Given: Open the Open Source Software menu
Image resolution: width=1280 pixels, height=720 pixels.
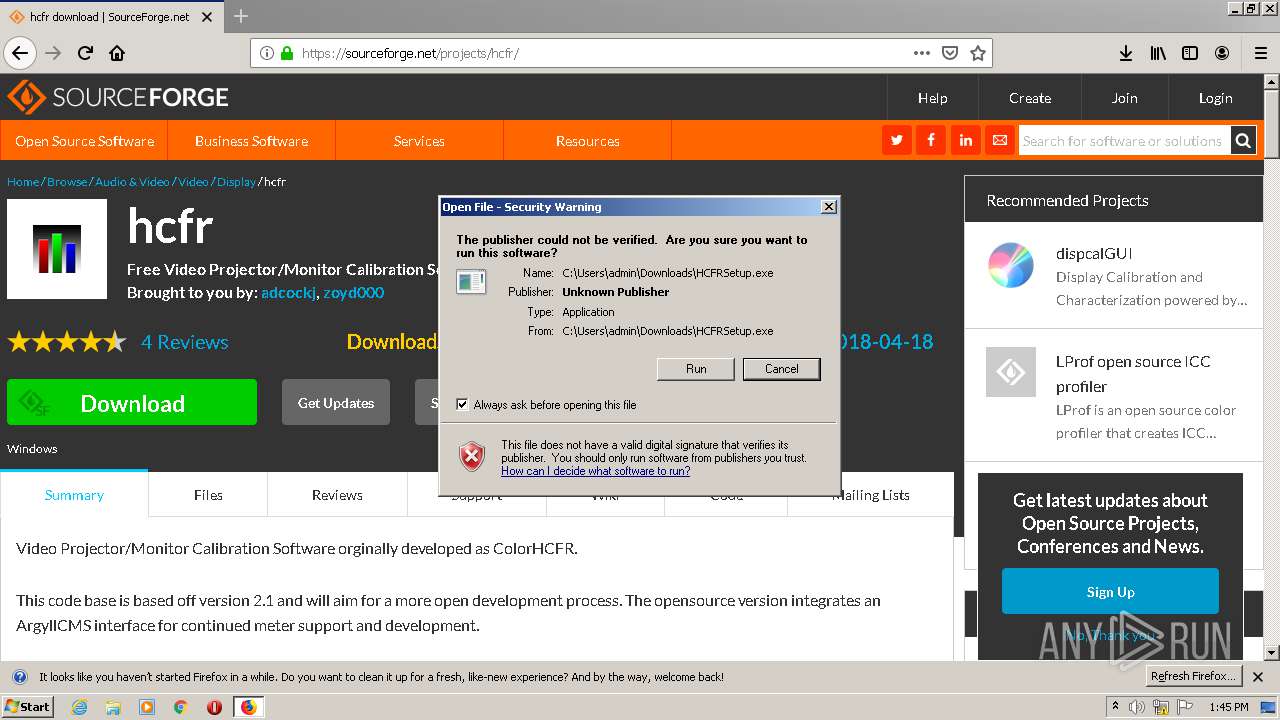Looking at the screenshot, I should pyautogui.click(x=85, y=140).
